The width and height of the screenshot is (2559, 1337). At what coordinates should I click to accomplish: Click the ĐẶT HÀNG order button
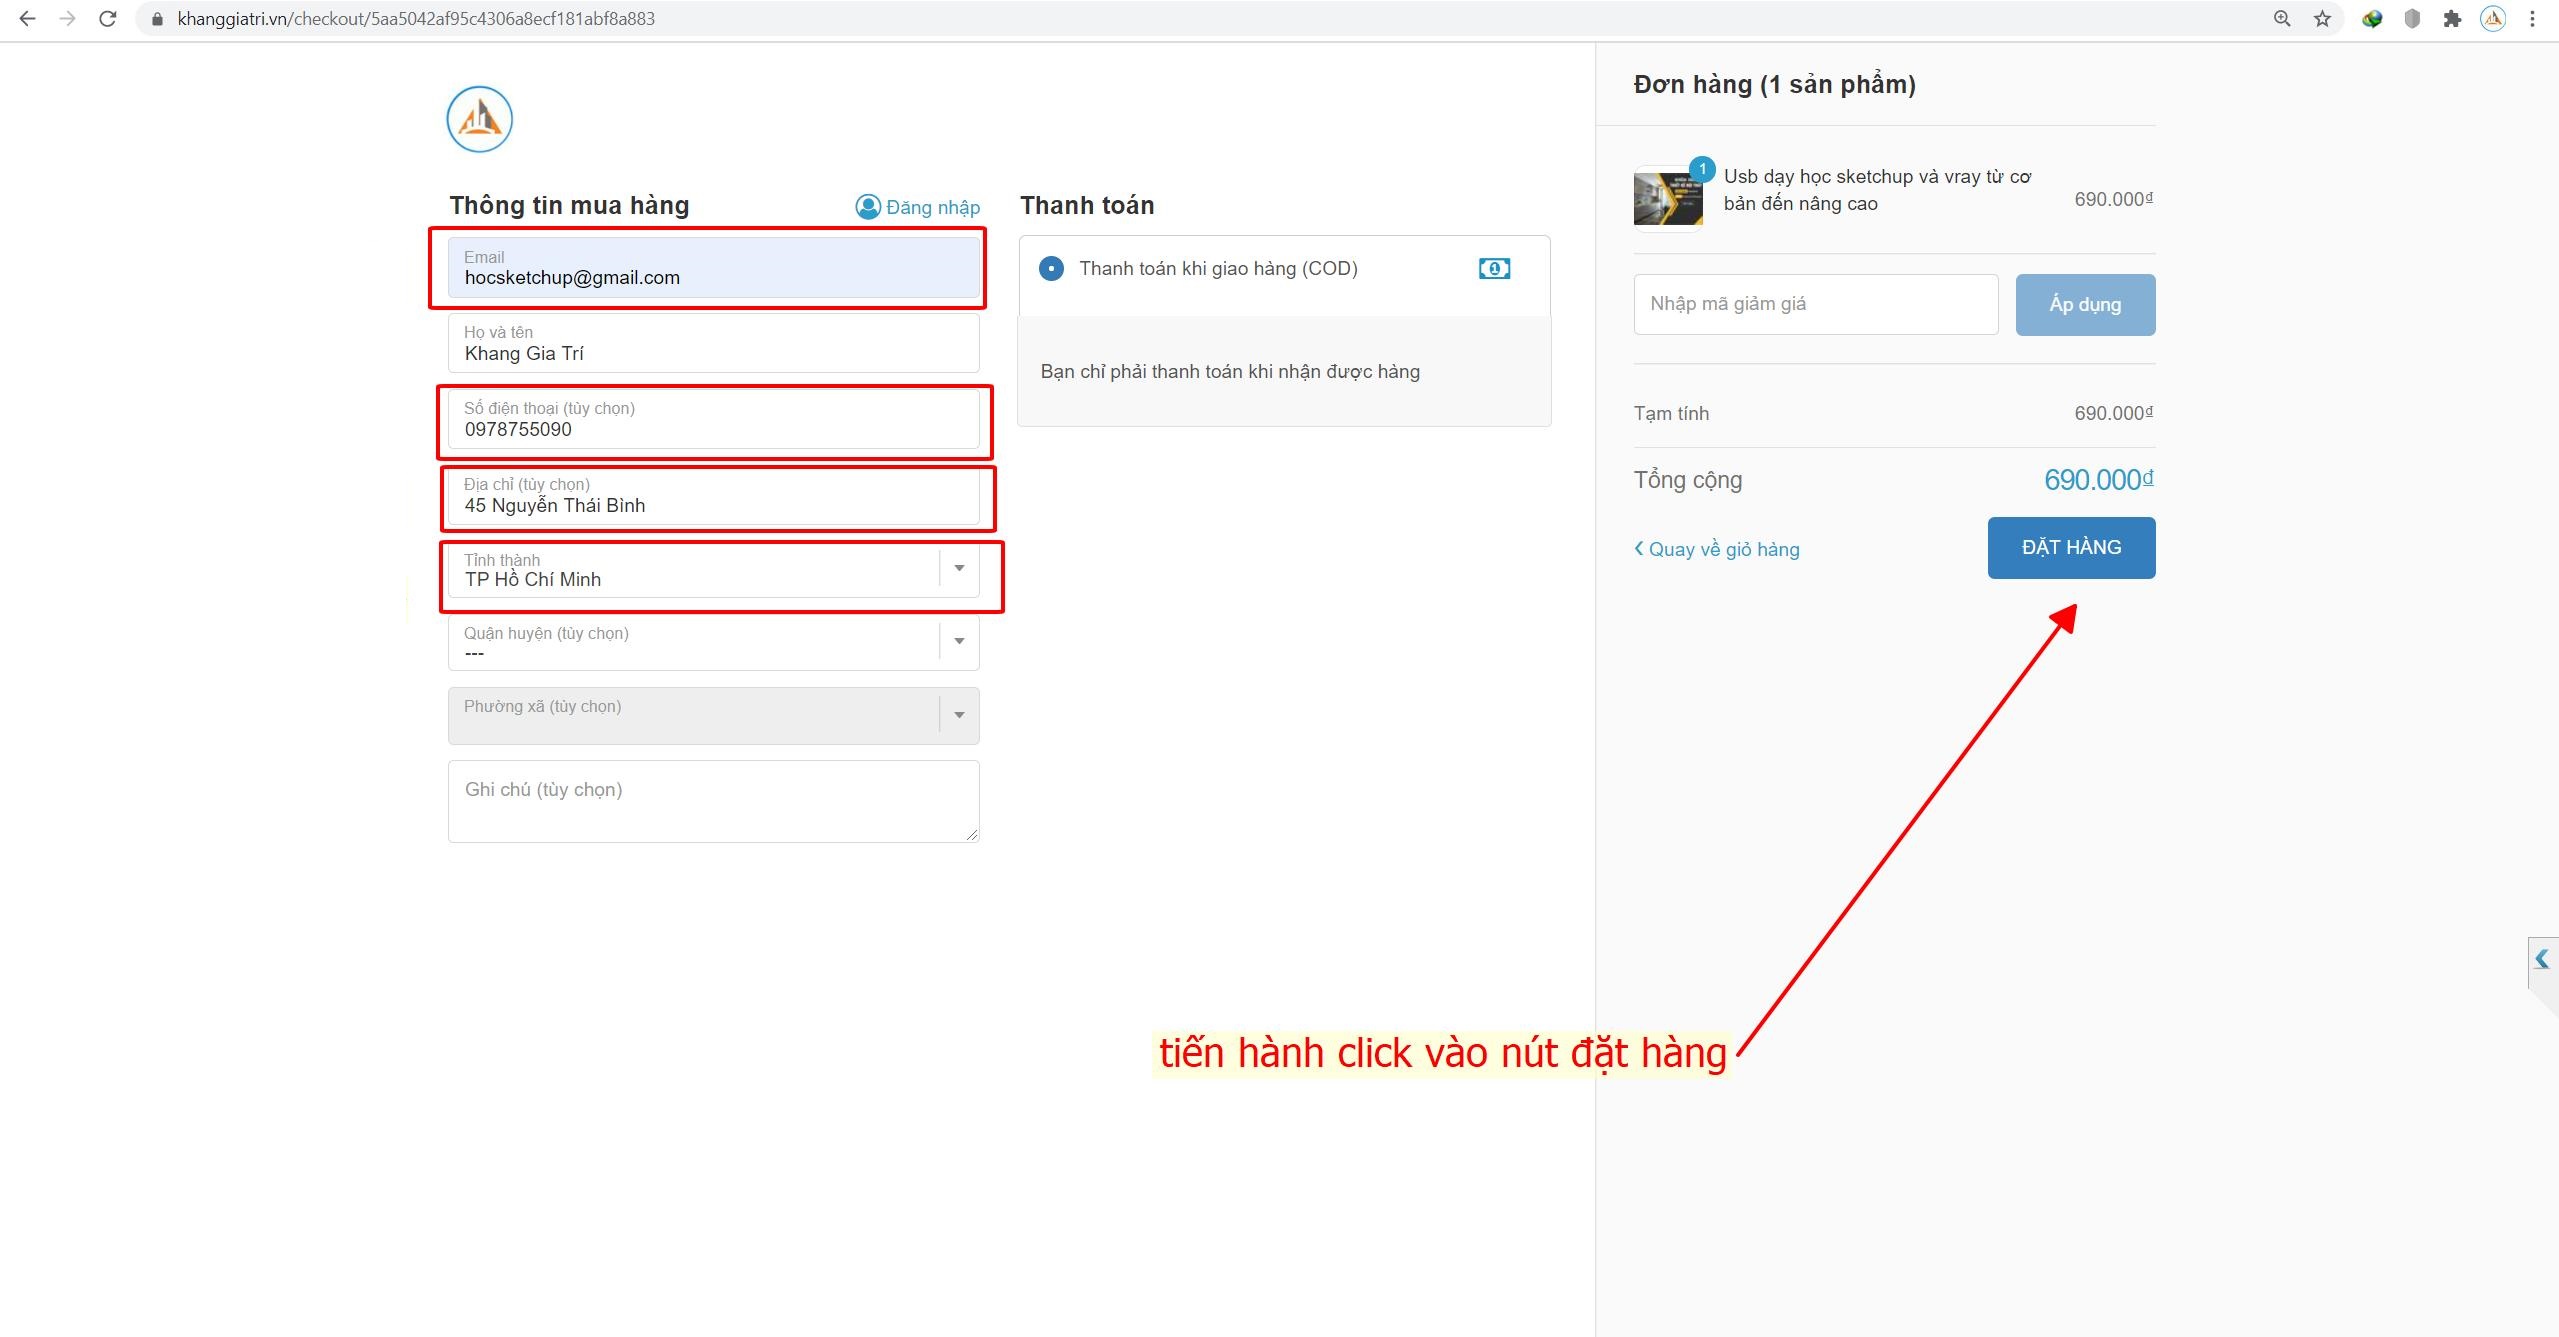(x=2070, y=547)
